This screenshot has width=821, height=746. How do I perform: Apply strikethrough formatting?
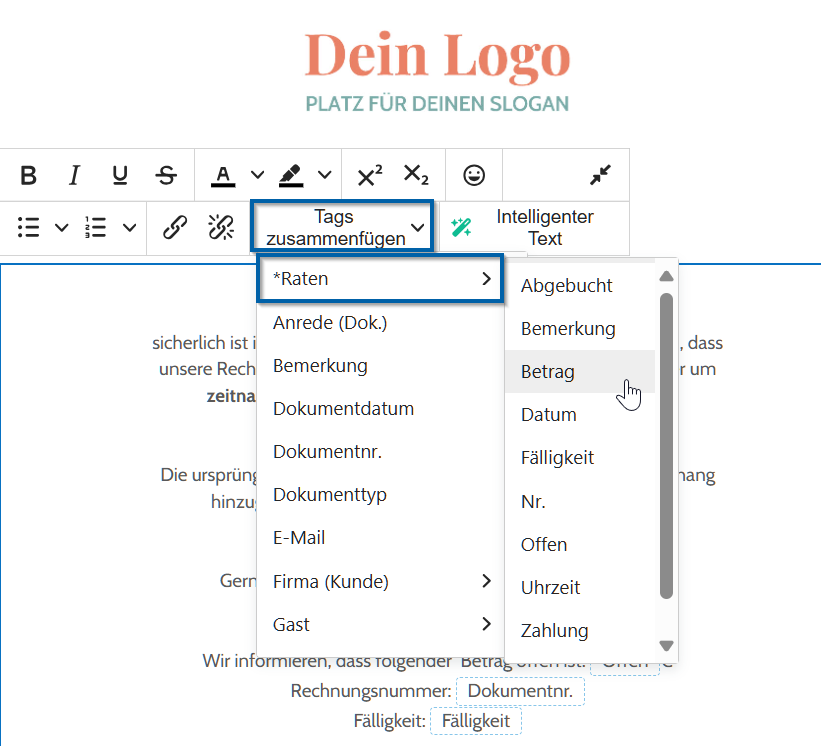166,176
